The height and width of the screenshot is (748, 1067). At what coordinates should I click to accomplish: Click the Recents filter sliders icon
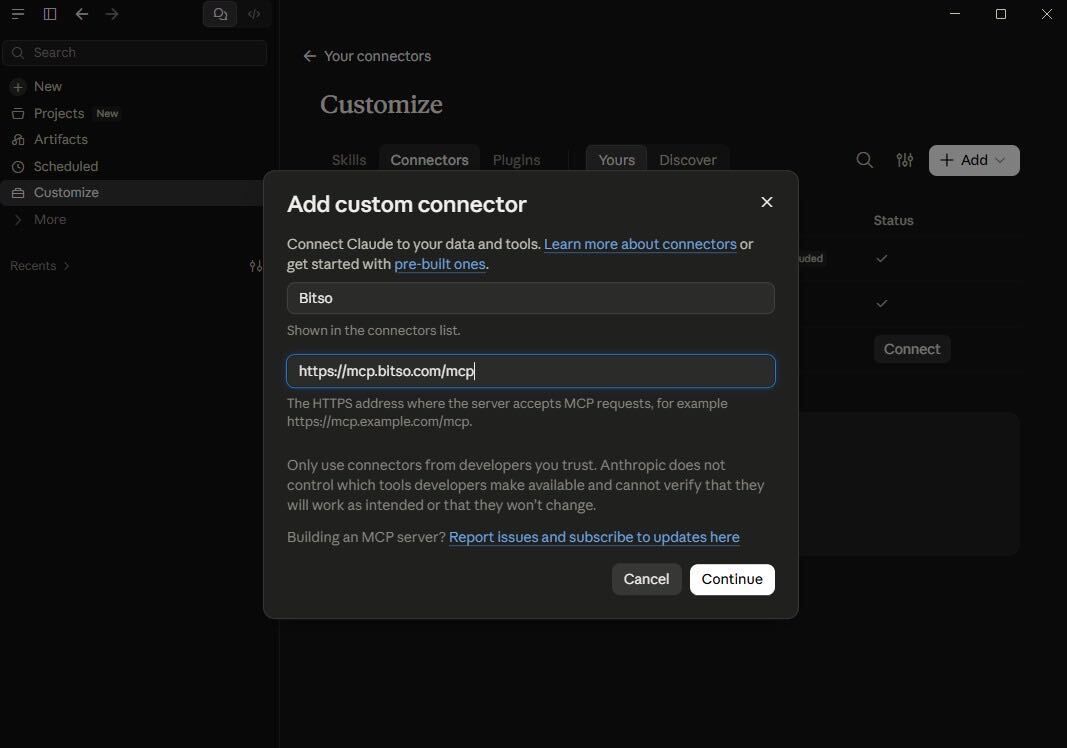coord(255,265)
